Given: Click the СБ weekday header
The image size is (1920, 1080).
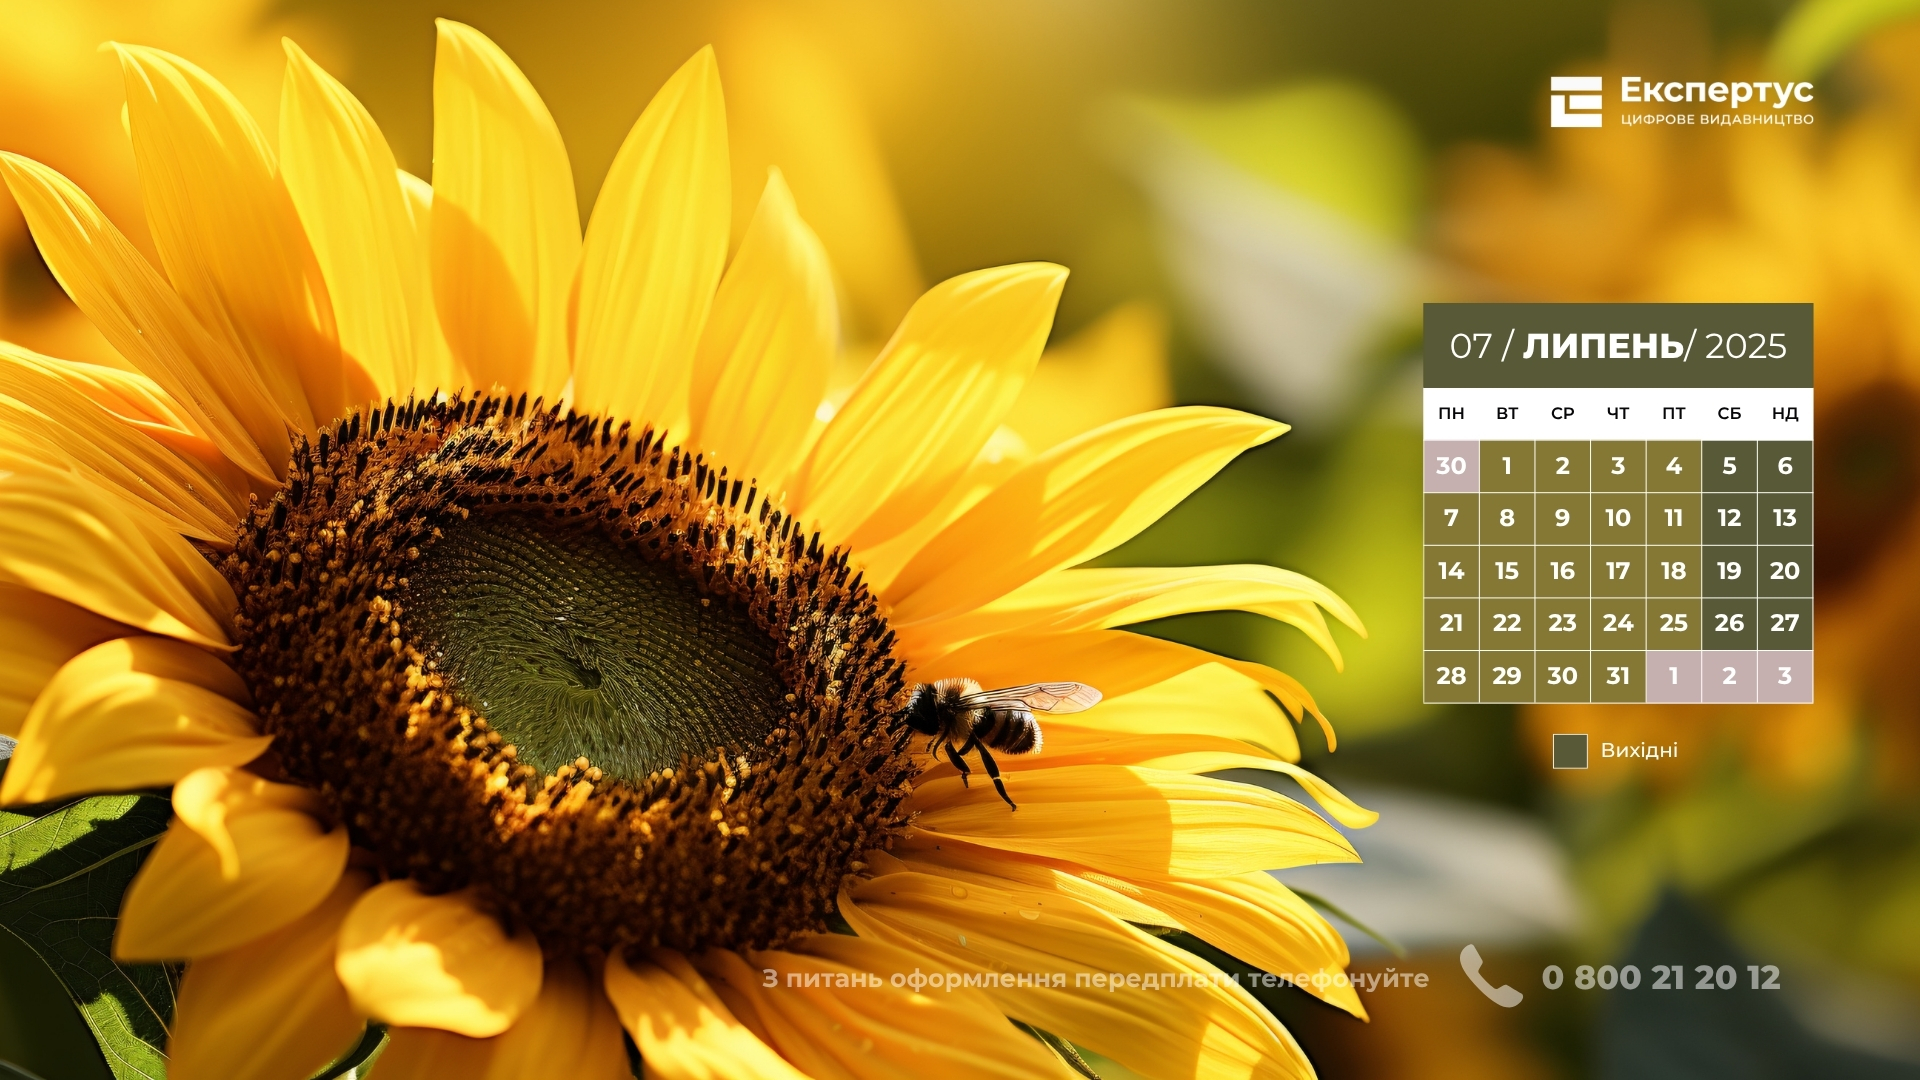Looking at the screenshot, I should coord(1729,414).
